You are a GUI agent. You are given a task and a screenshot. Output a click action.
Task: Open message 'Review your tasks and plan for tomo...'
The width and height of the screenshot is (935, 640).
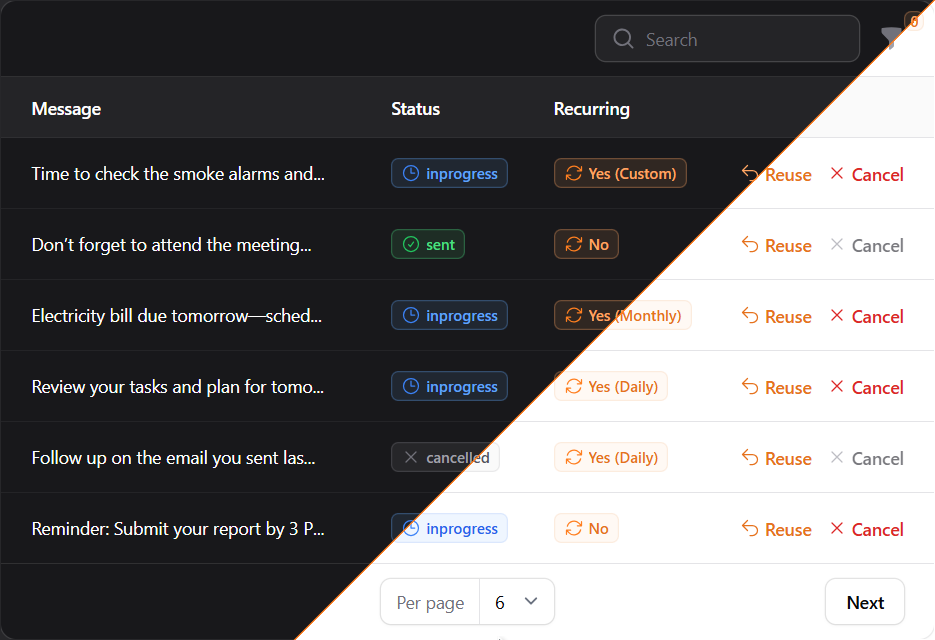(x=178, y=387)
